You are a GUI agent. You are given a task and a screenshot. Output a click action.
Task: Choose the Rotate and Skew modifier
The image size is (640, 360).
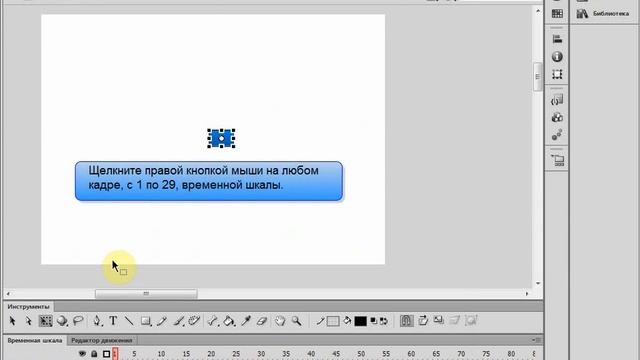(423, 320)
